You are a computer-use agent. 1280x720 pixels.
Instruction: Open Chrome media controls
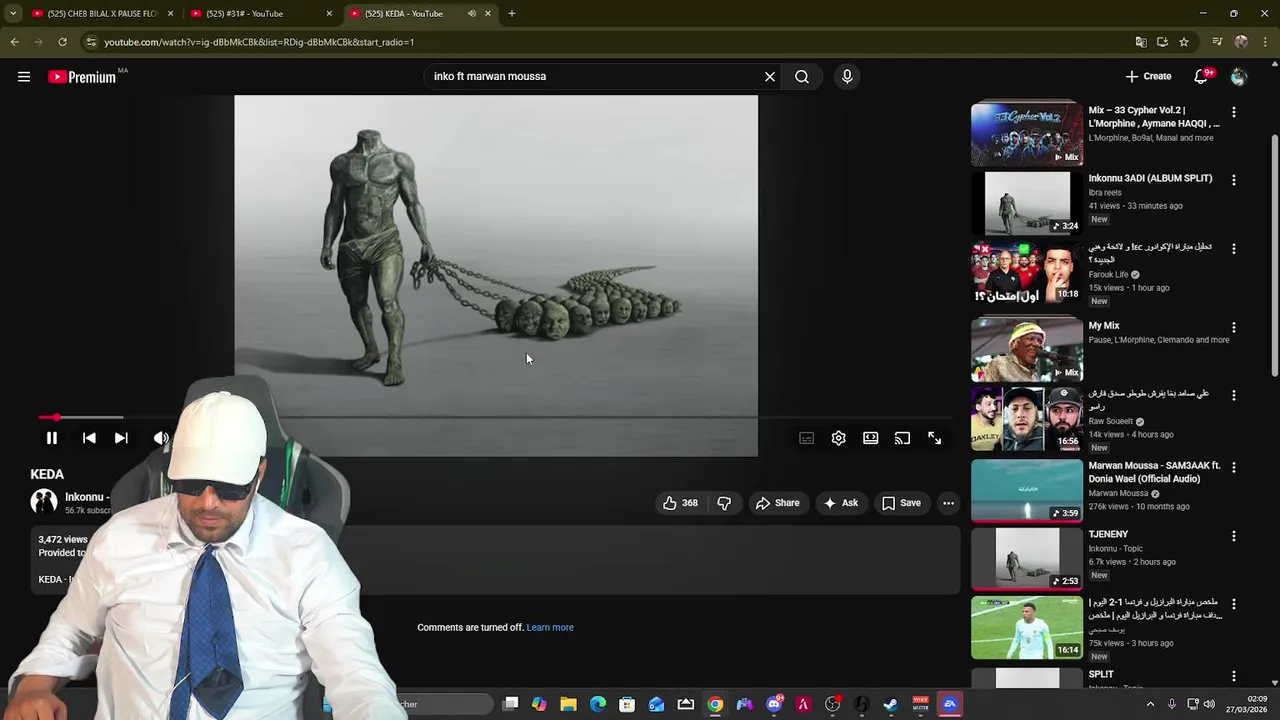pos(1217,42)
